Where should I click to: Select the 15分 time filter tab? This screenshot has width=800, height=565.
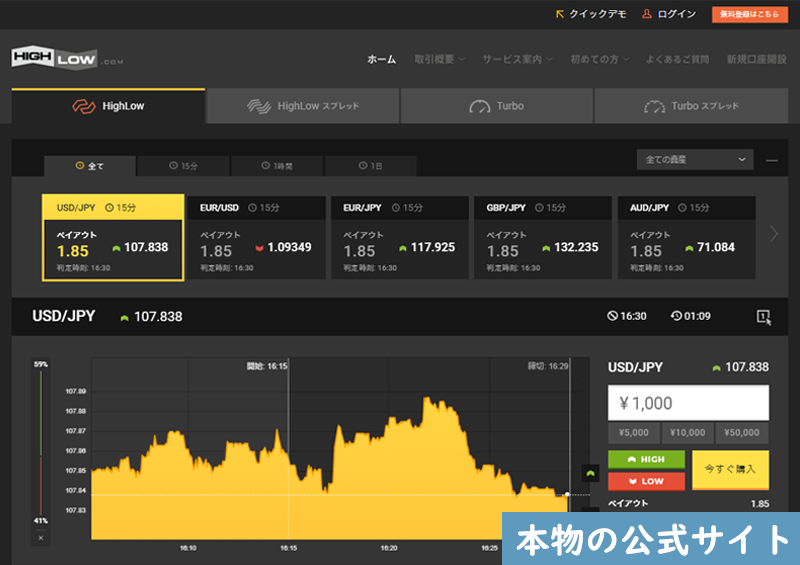coord(183,166)
